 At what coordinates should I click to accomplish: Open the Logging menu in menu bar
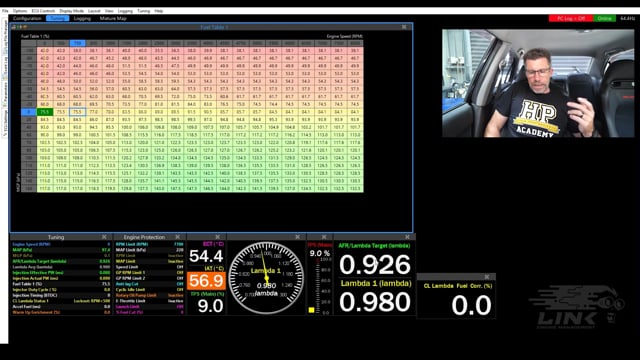tap(125, 11)
